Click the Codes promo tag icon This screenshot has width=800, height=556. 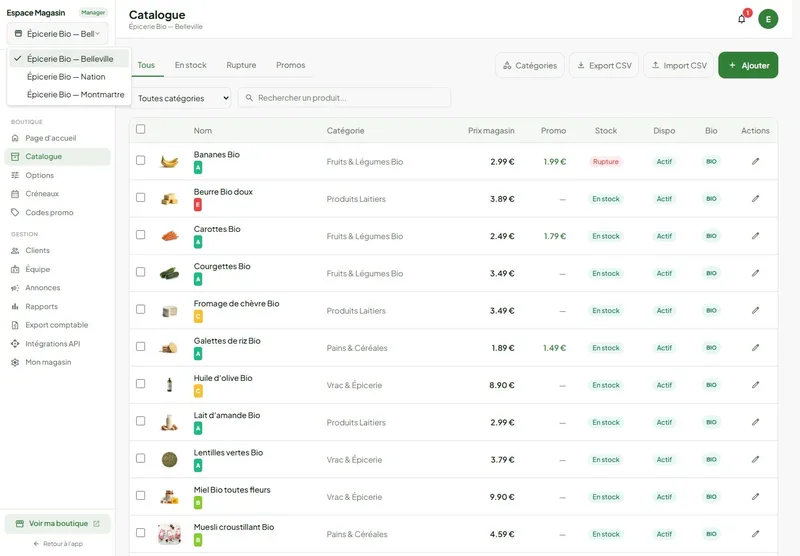coord(15,212)
